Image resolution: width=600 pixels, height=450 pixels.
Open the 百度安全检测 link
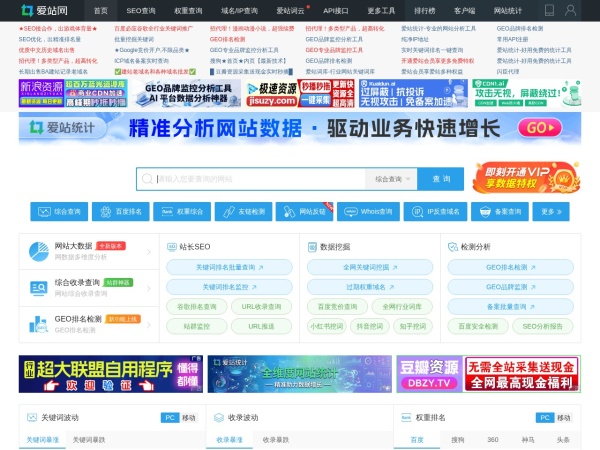478,326
